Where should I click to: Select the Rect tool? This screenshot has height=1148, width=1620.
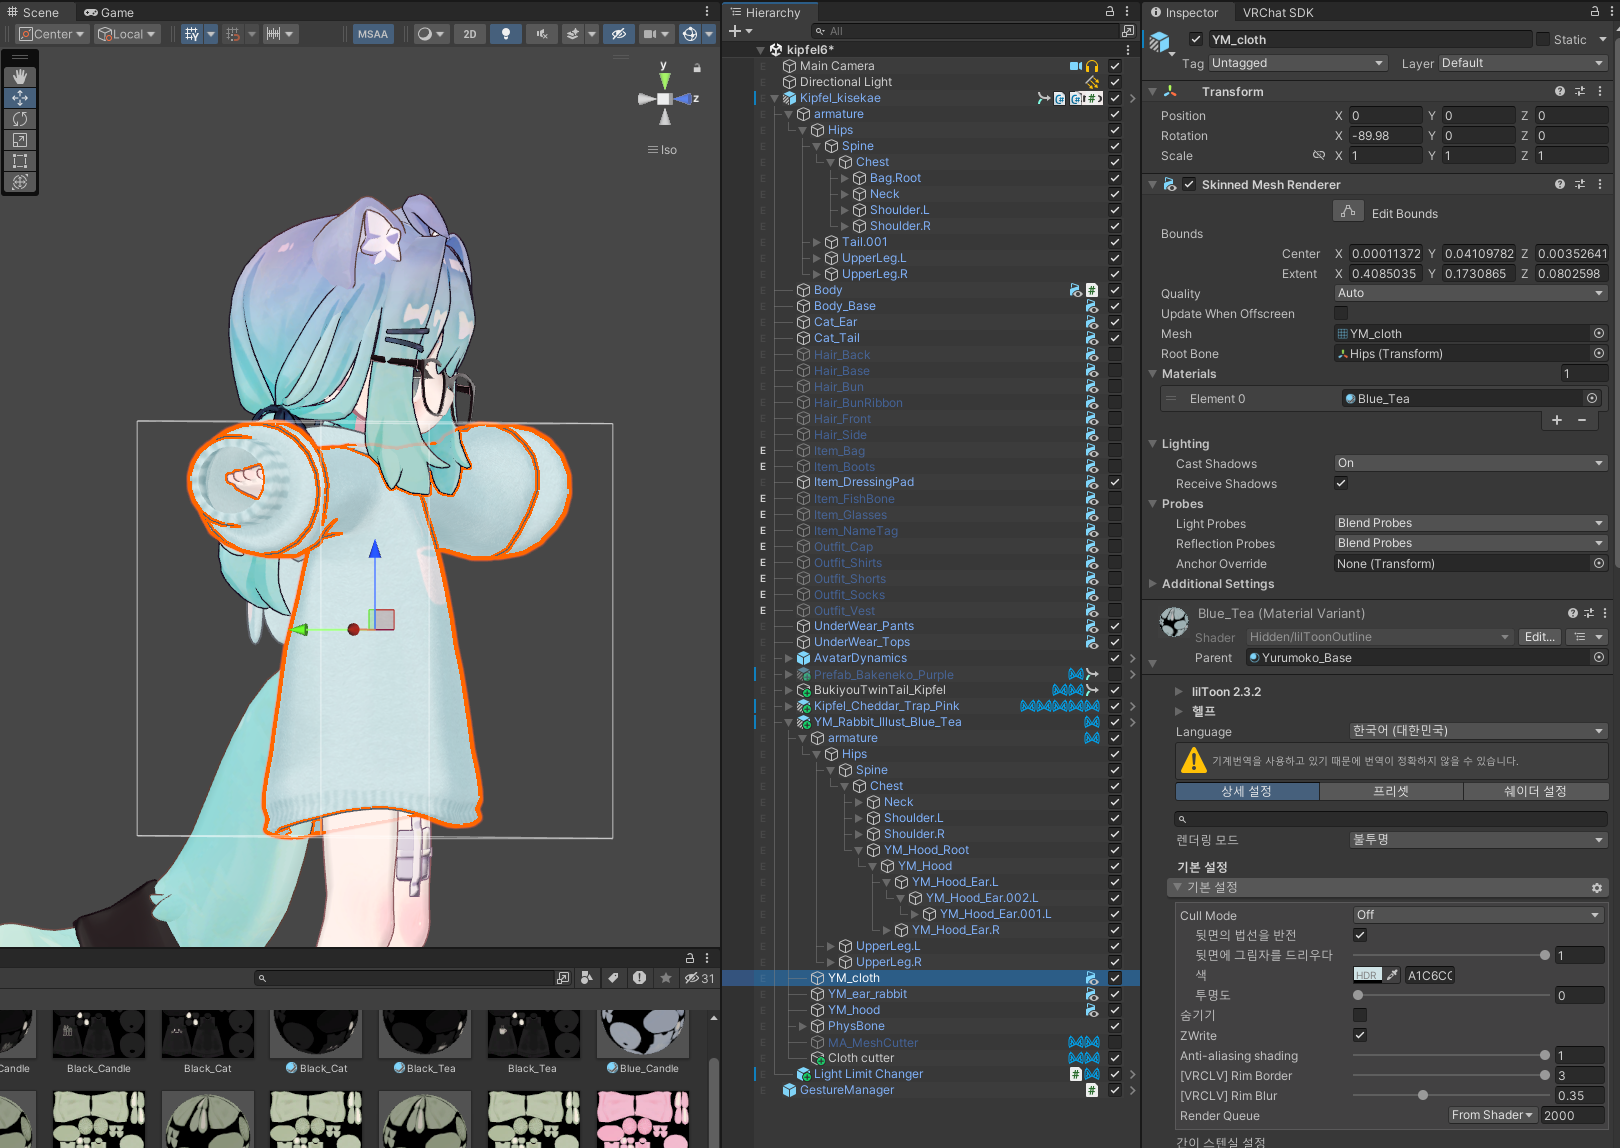pos(20,161)
